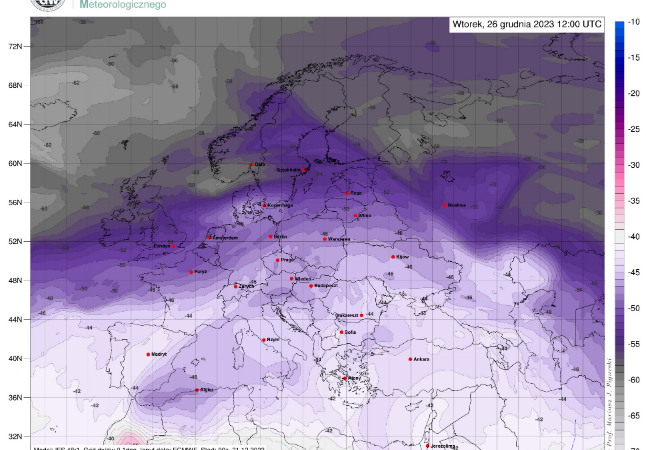Viewport: 646px width, 450px height.
Task: Click the Paryż city marker
Action: click(191, 272)
